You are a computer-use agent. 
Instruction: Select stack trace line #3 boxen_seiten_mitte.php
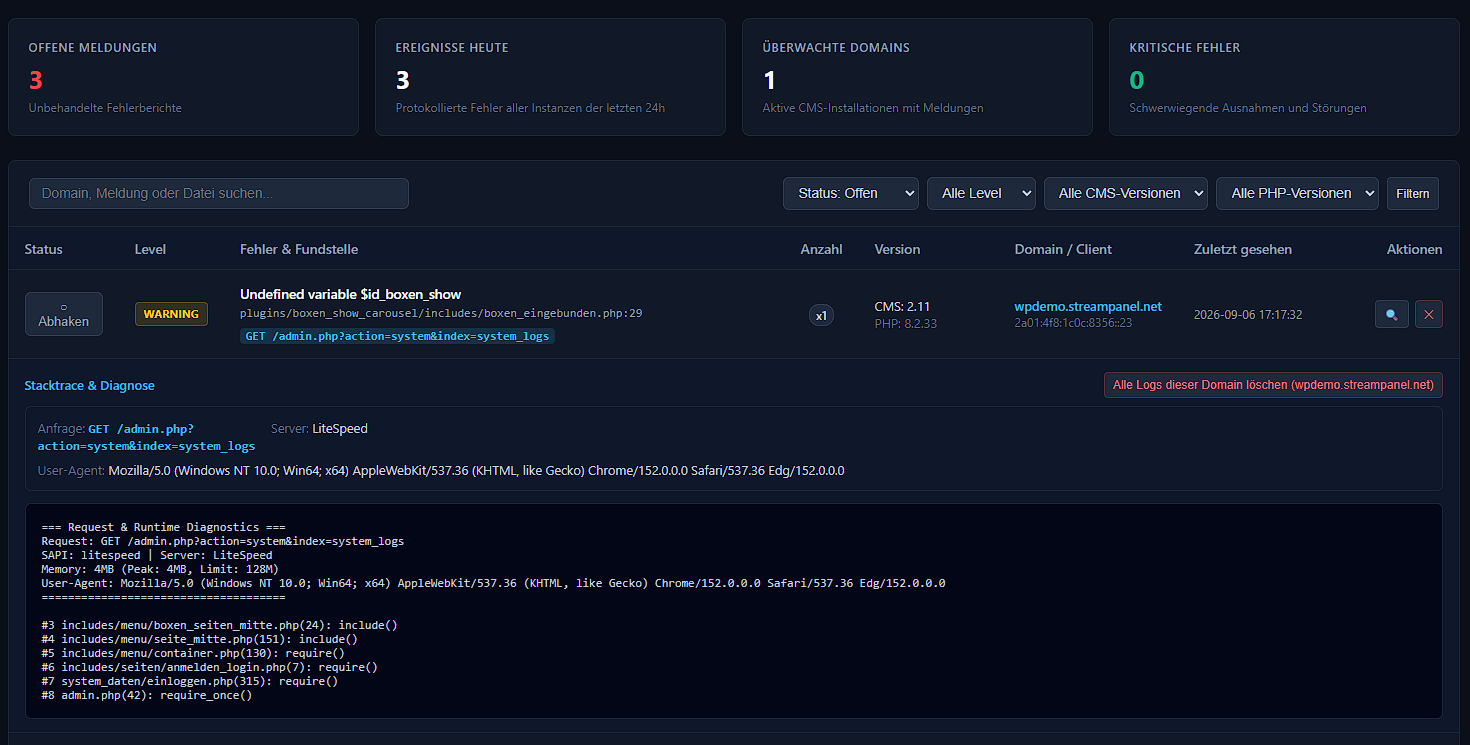tap(220, 625)
